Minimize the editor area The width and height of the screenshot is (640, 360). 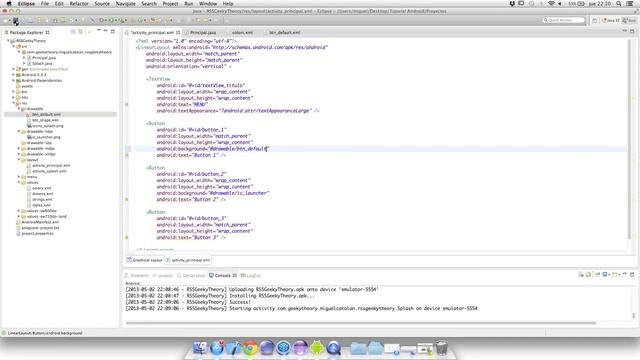click(624, 31)
